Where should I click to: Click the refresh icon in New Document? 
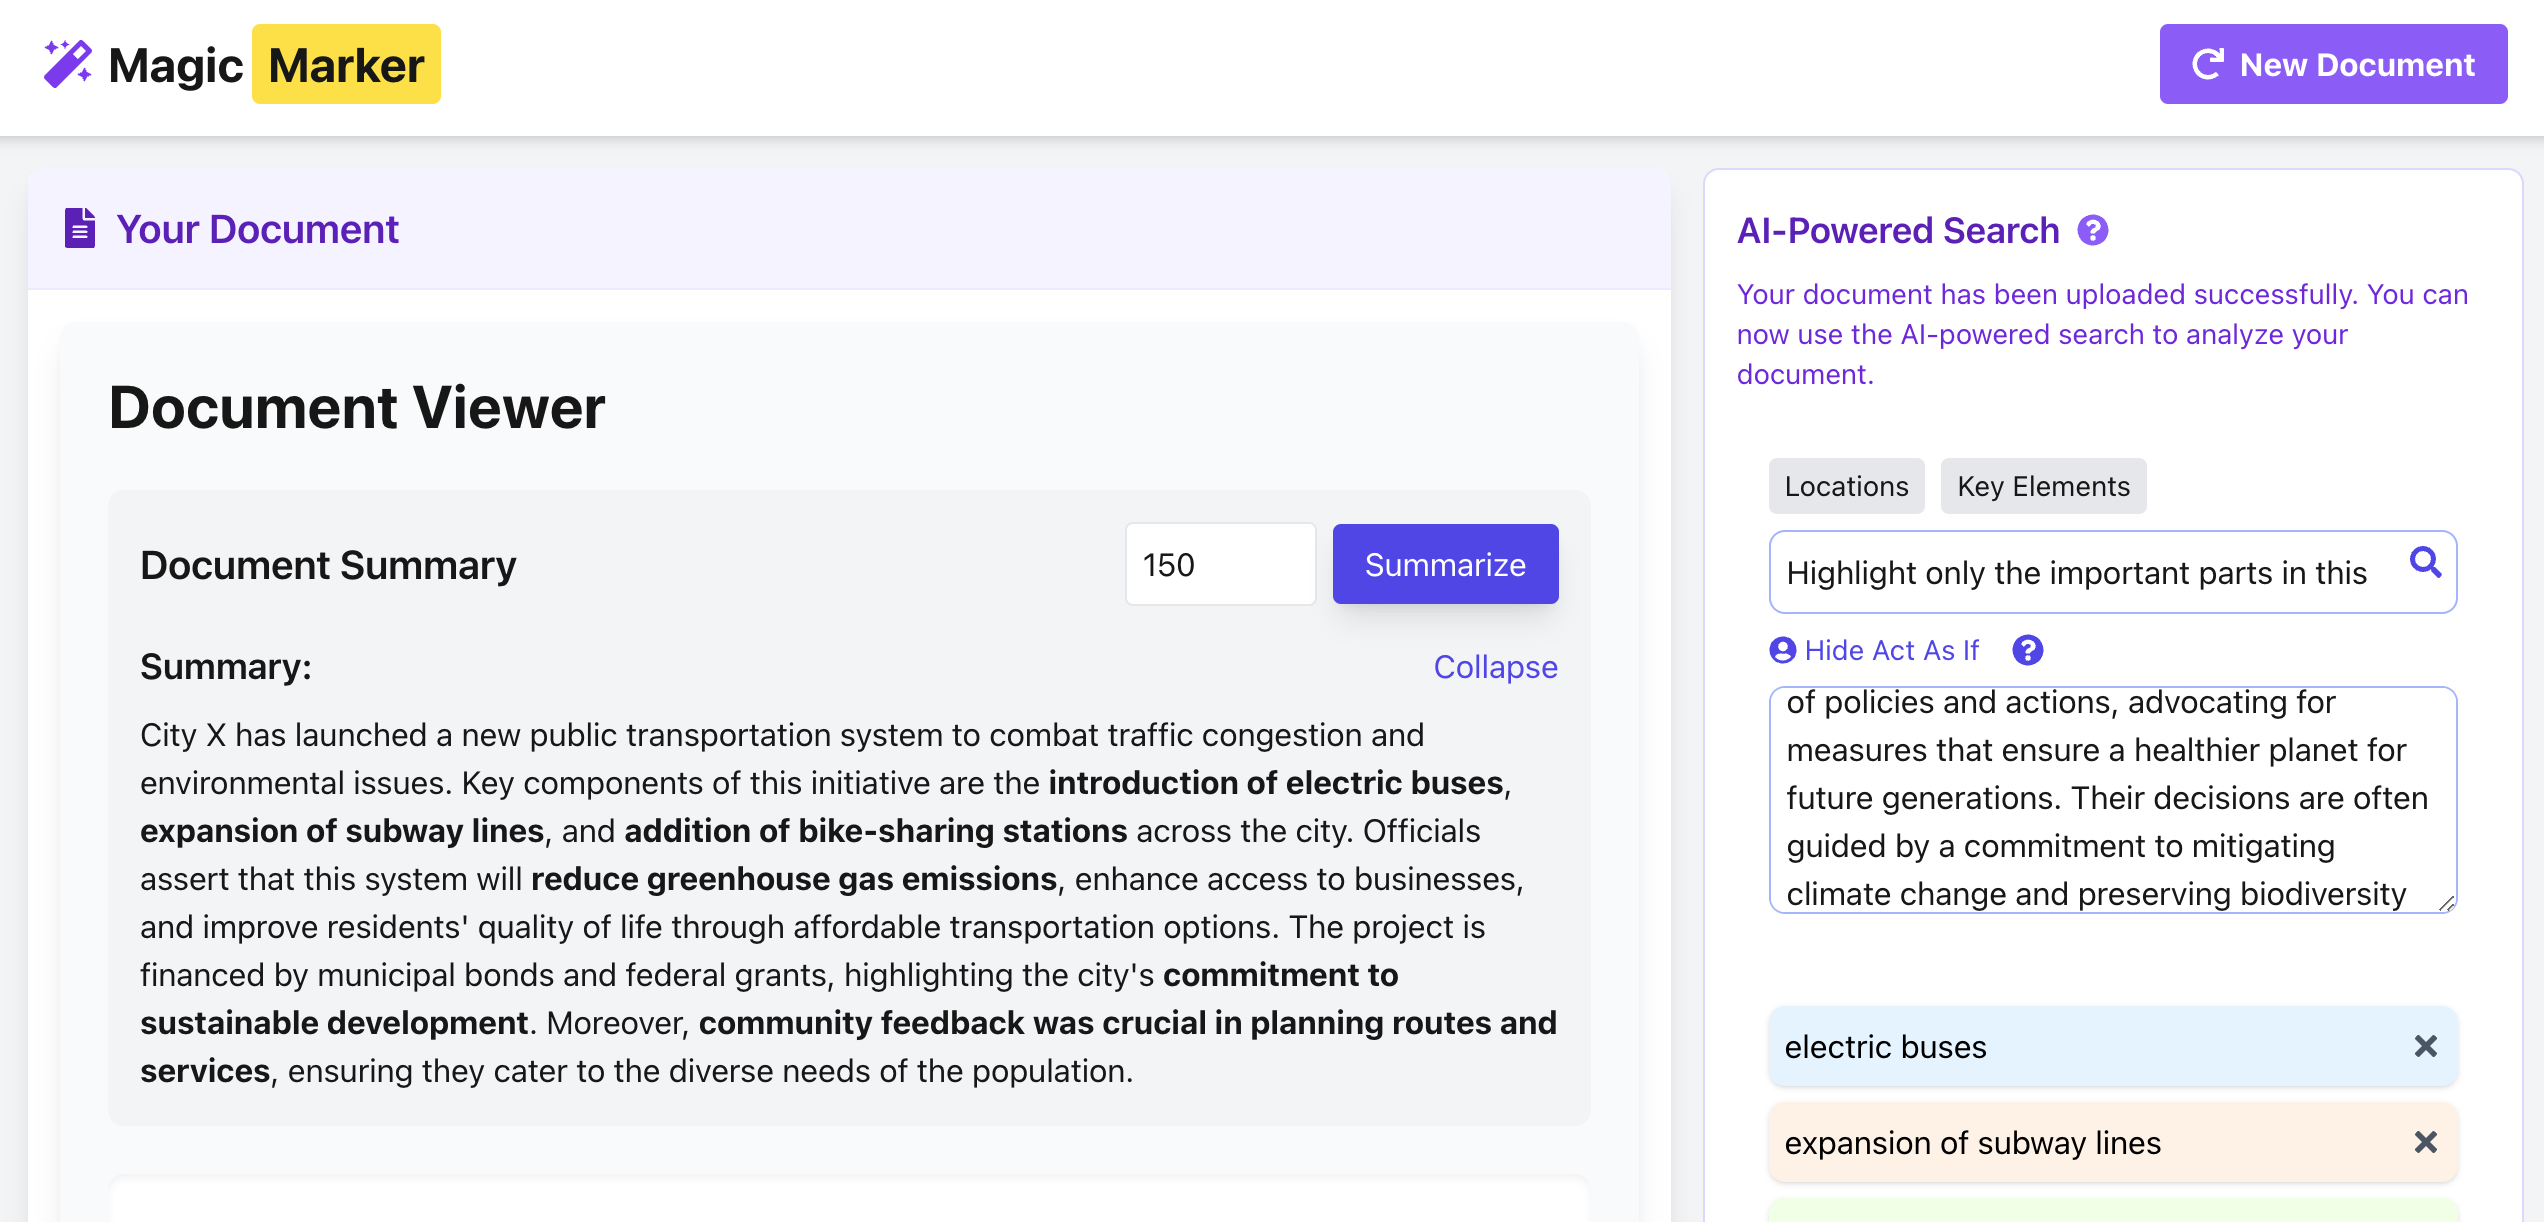coord(2207,64)
